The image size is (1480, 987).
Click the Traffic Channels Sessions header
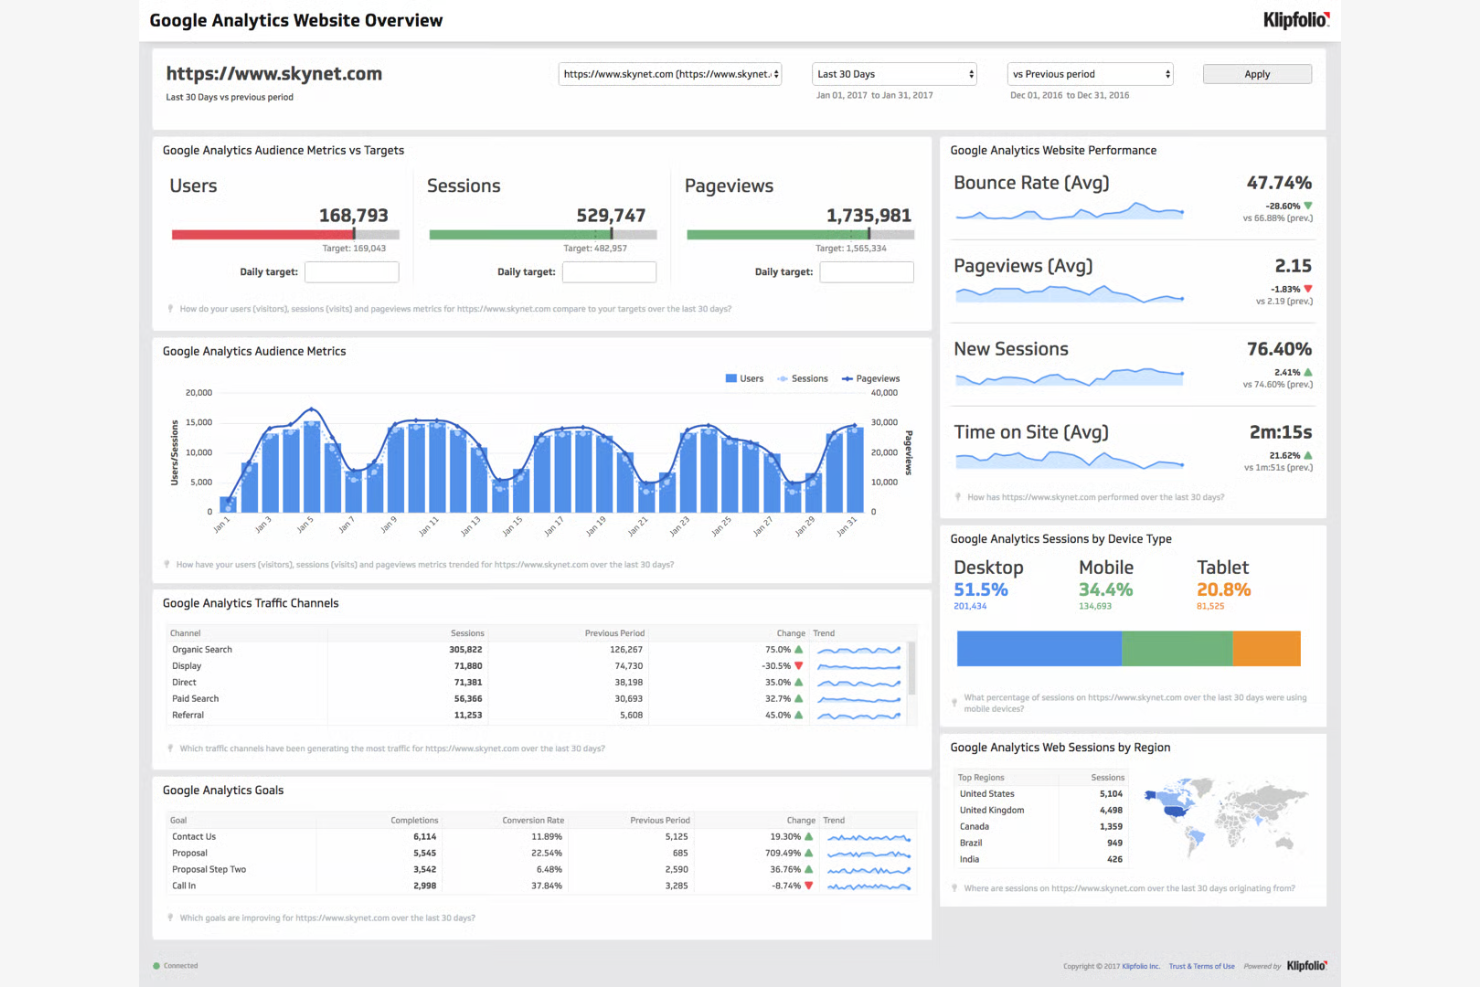click(467, 633)
